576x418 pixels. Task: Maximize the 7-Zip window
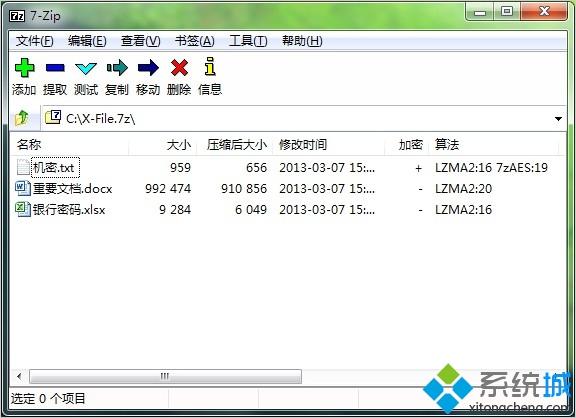507,12
